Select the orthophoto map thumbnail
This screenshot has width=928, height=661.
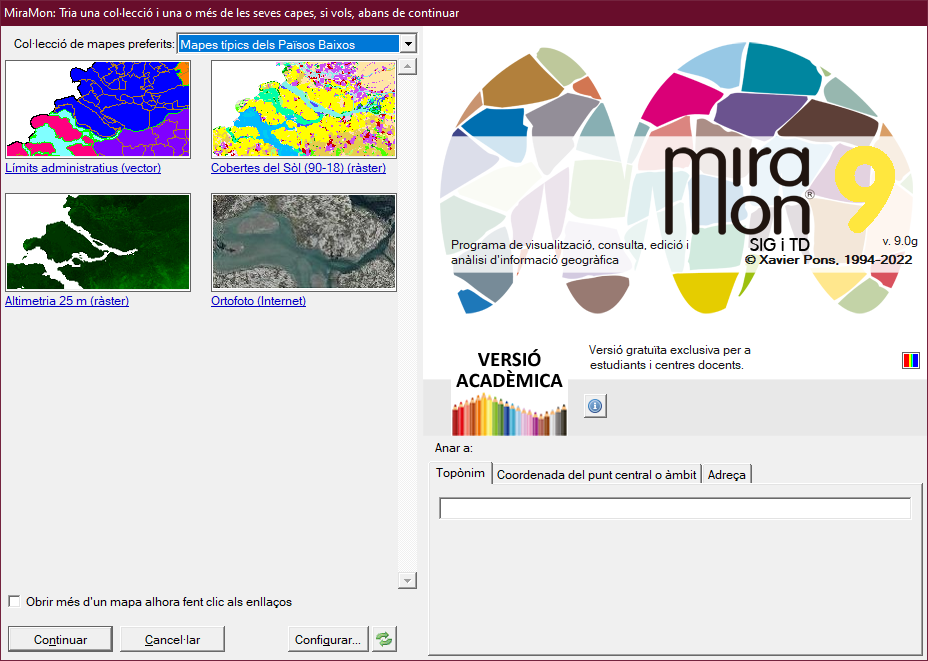(304, 242)
